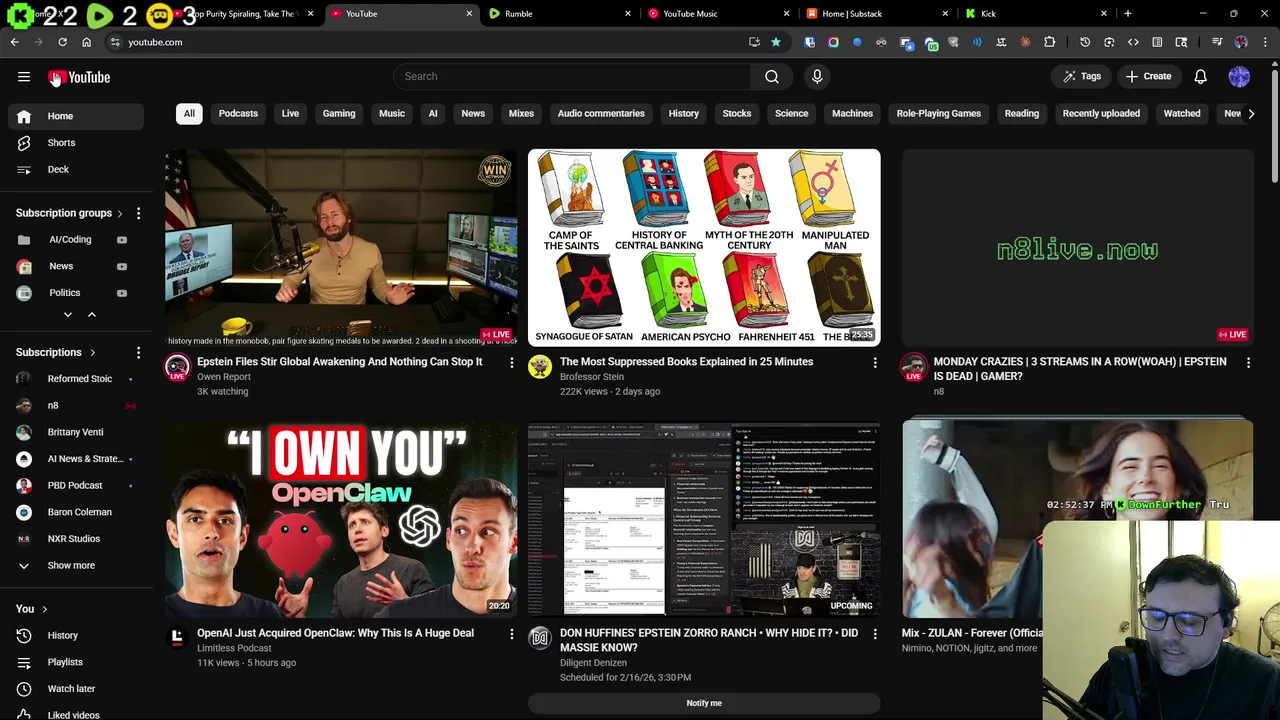Click the youtube.com address bar
The height and width of the screenshot is (720, 1280).
[430, 42]
